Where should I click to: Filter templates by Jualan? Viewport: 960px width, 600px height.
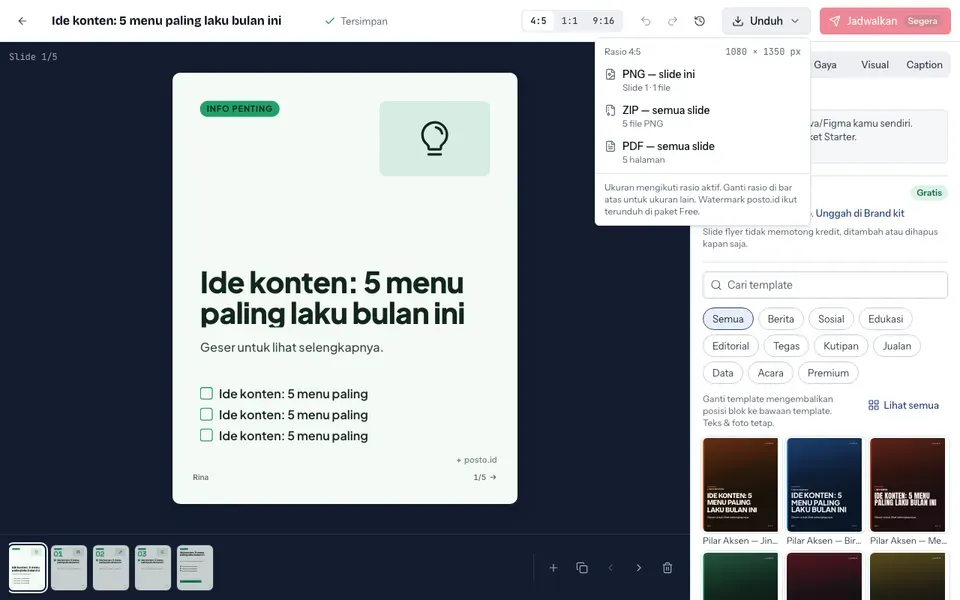(x=897, y=346)
